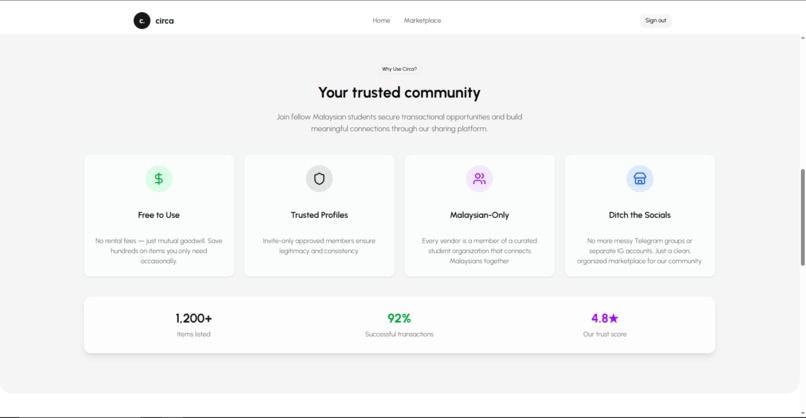Click the green dollar sign icon
Image resolution: width=806 pixels, height=418 pixels.
(159, 178)
